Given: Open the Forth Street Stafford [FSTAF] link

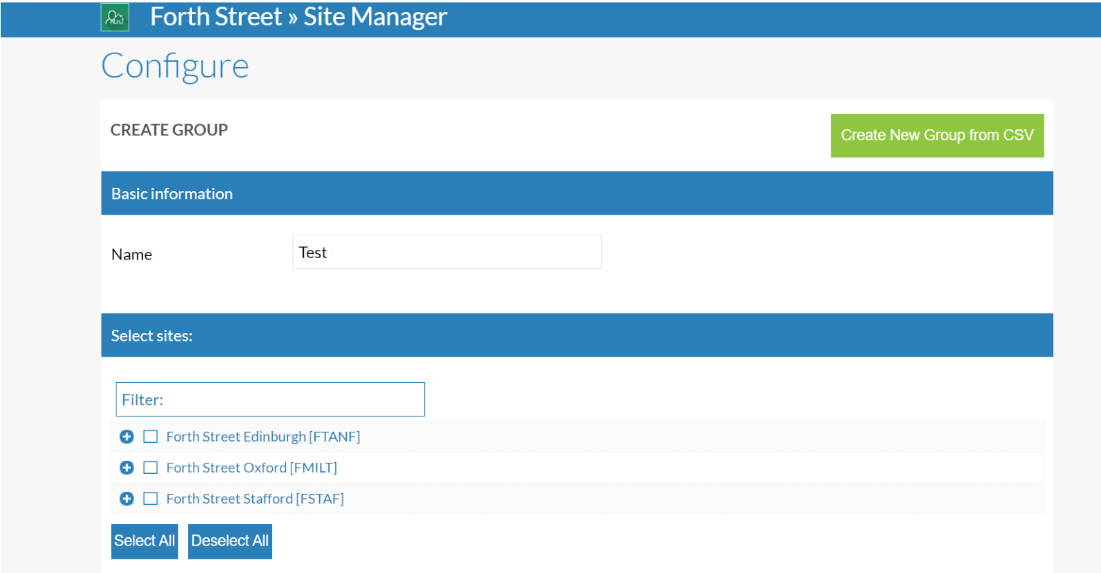Looking at the screenshot, I should click(254, 499).
